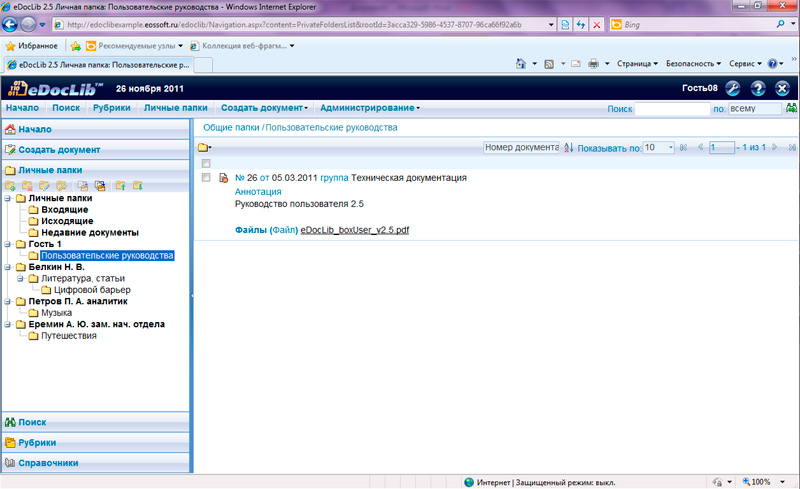Click the № 26 document link
This screenshot has width=800, height=489.
246,178
